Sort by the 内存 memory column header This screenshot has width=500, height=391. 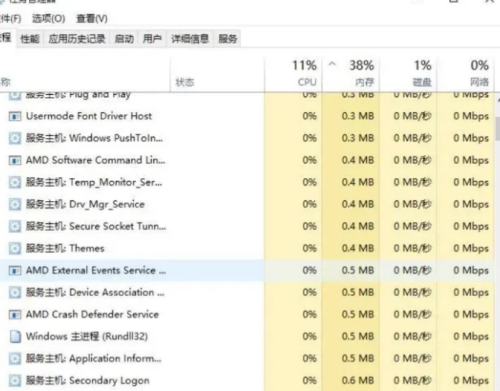(351, 74)
